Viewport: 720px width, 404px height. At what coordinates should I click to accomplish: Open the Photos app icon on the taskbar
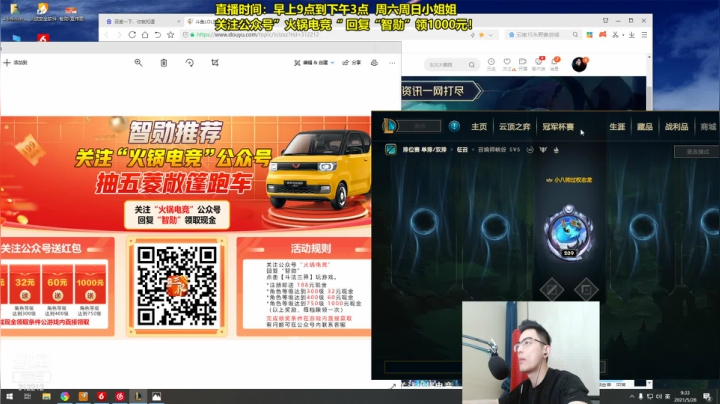157,397
